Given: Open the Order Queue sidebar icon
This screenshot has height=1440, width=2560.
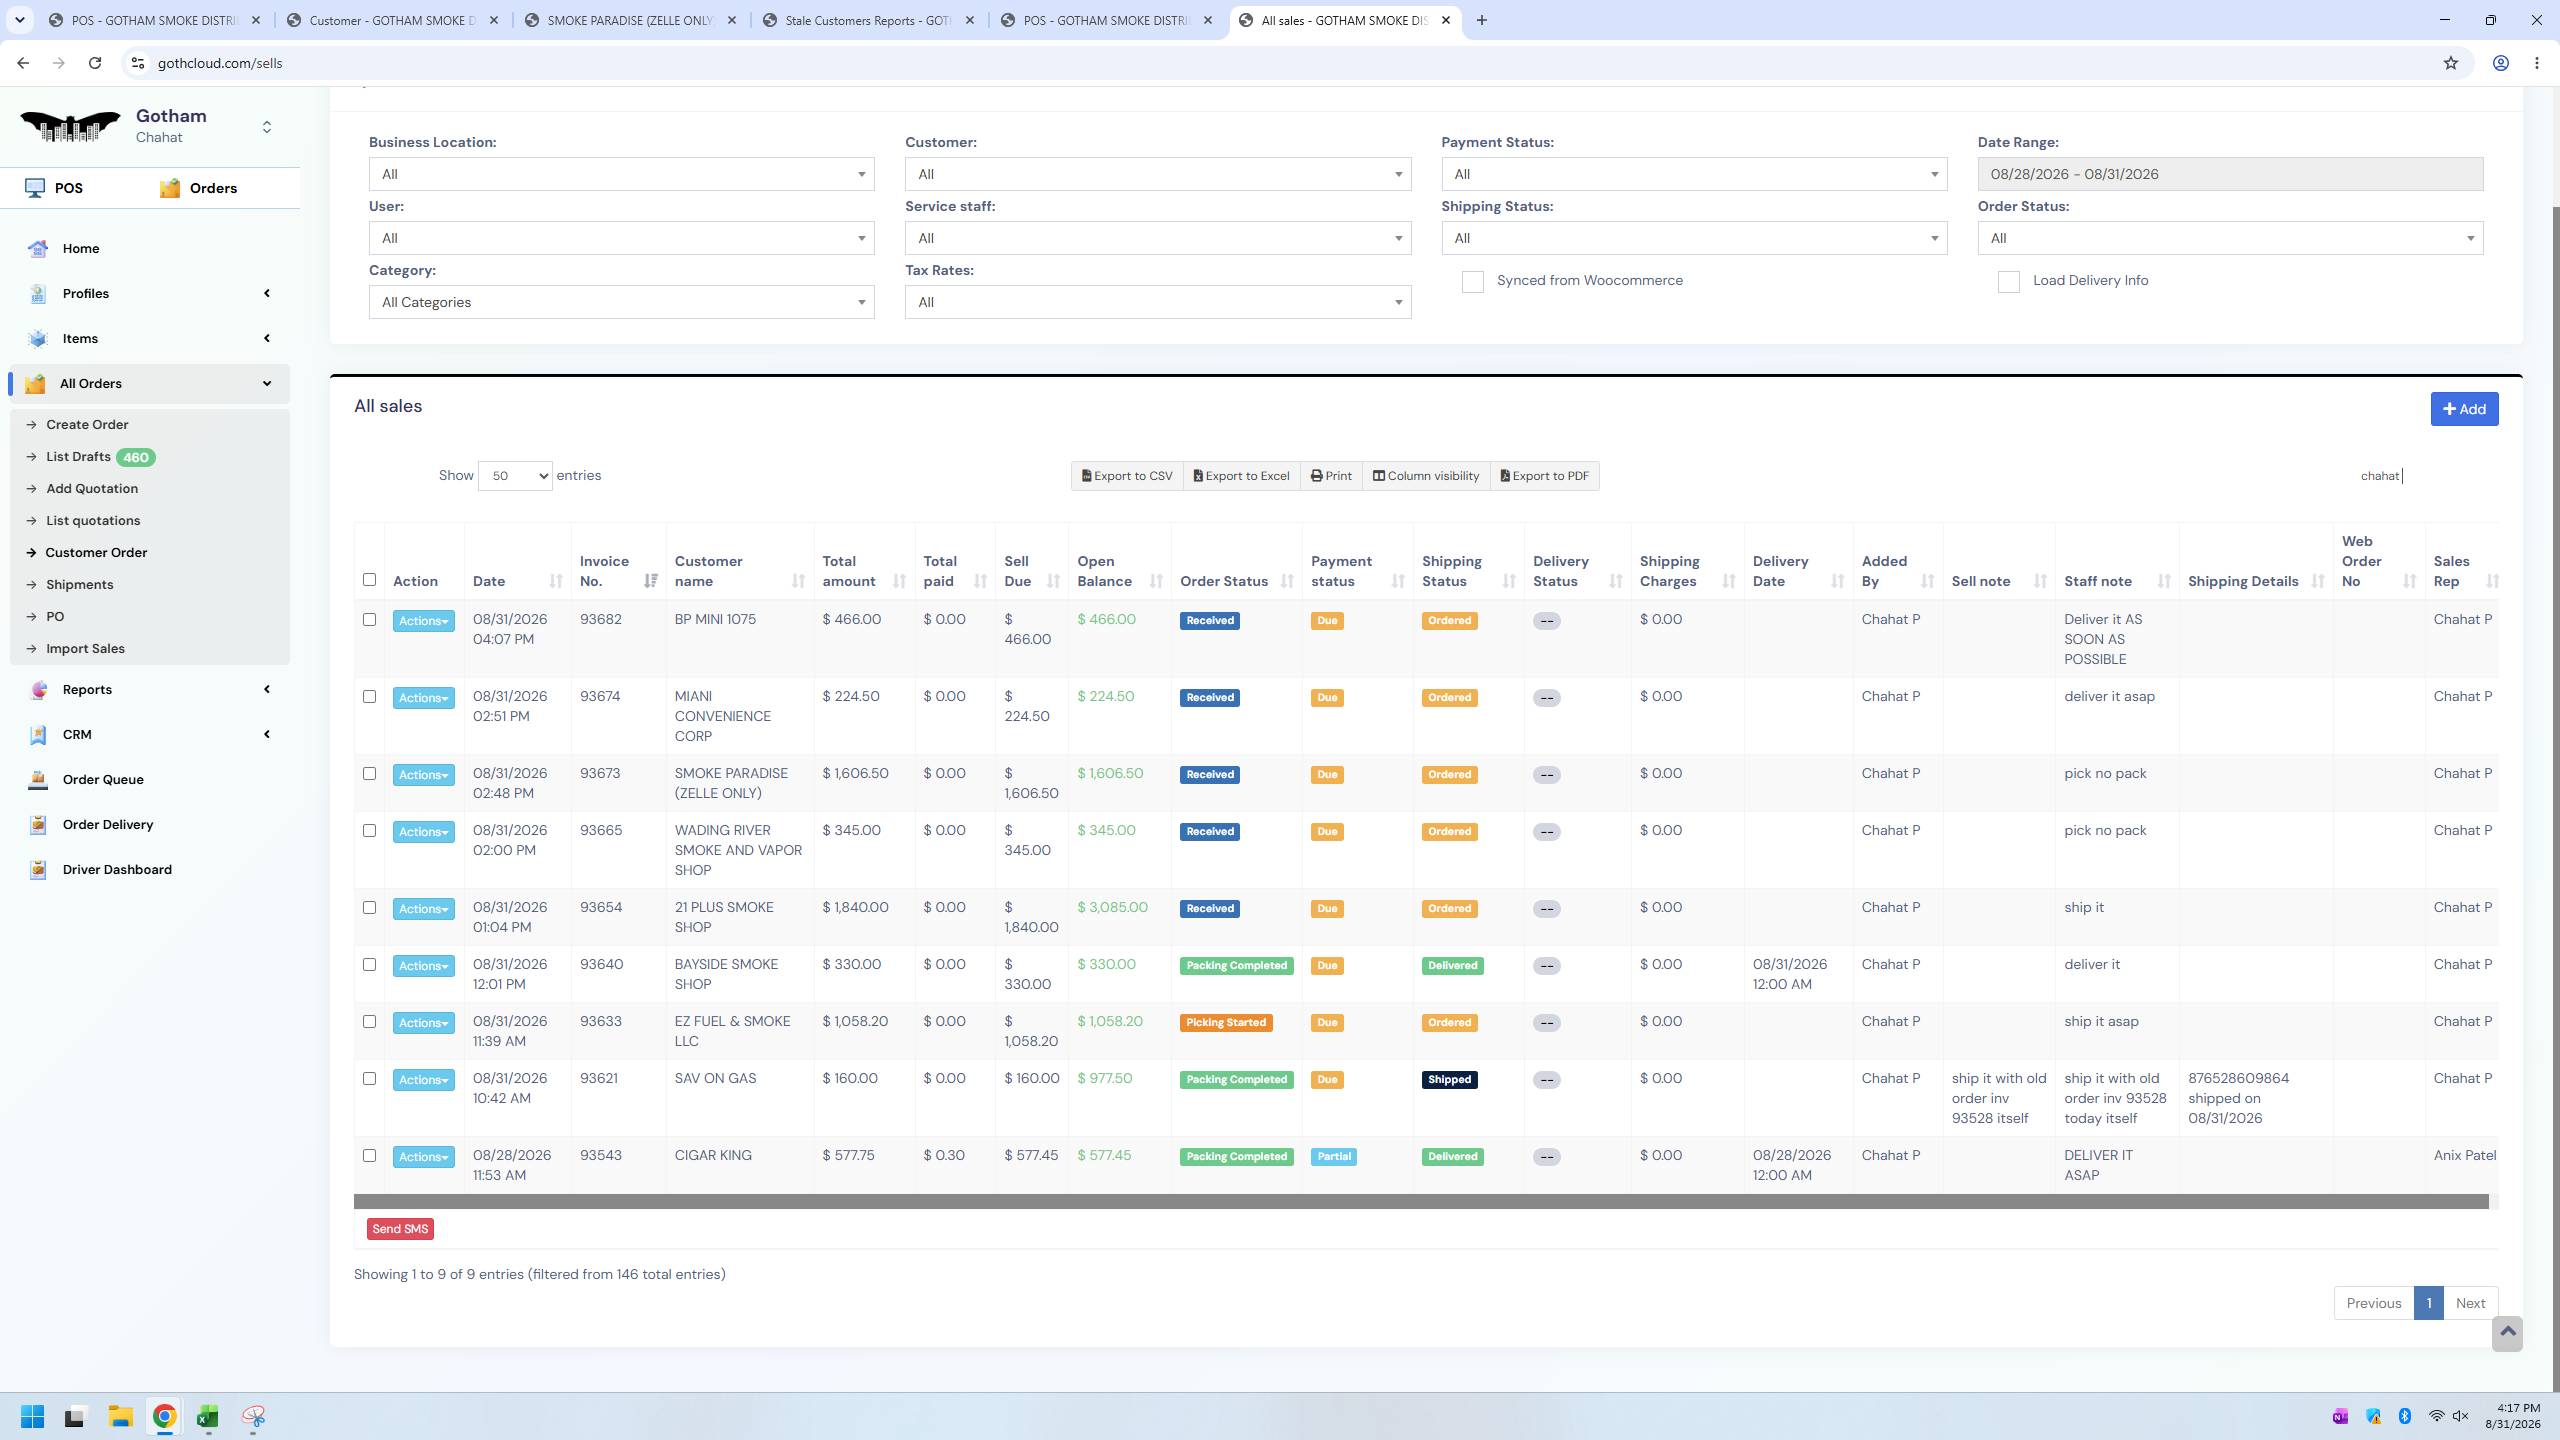Looking at the screenshot, I should (x=38, y=780).
